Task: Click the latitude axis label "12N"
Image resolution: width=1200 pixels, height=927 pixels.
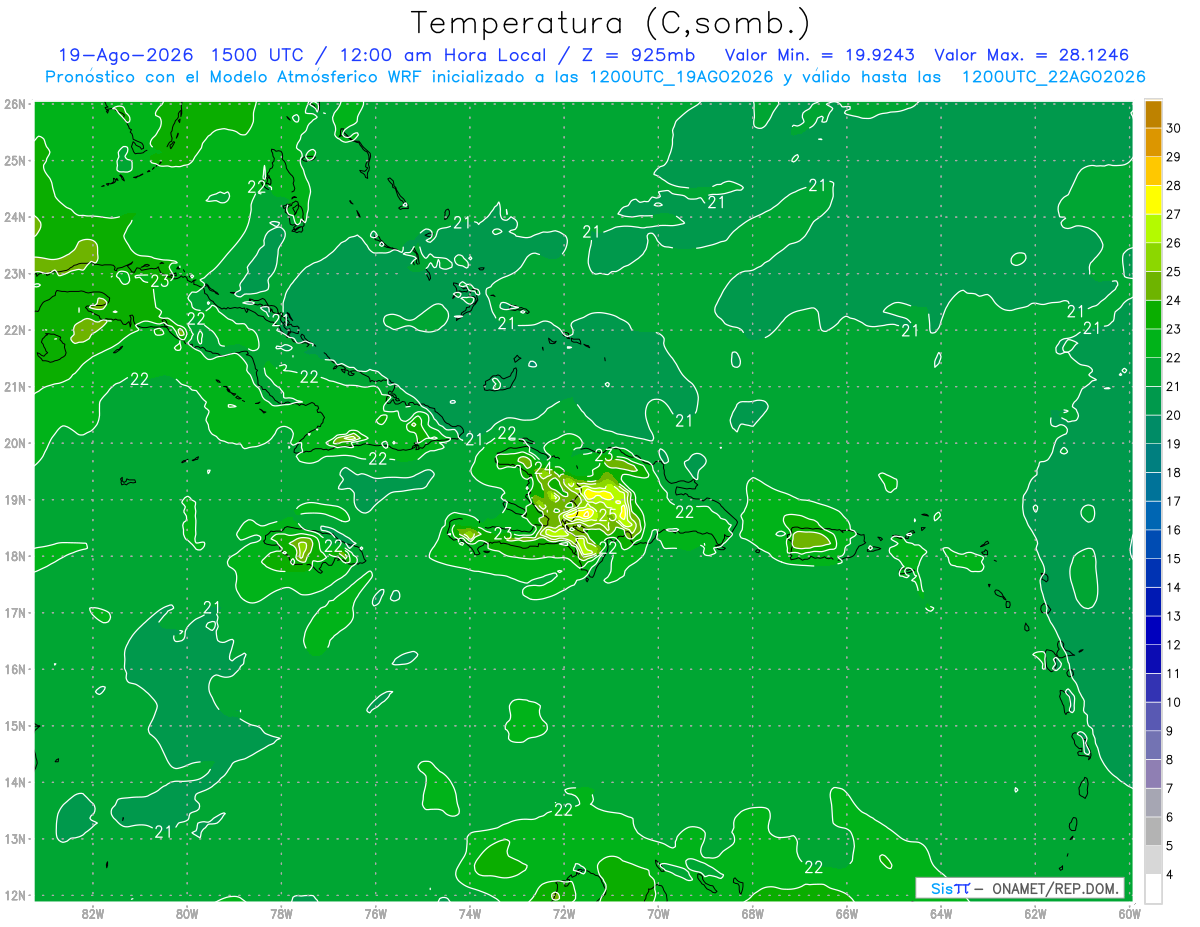Action: click(x=14, y=895)
